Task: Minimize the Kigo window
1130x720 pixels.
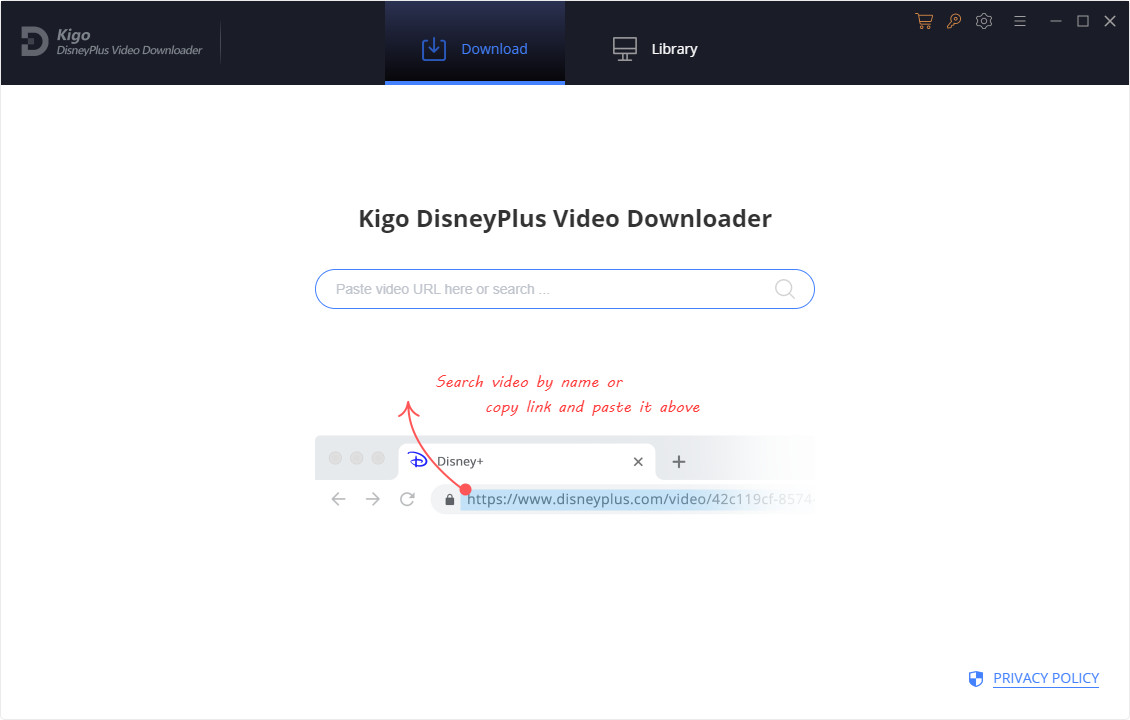Action: (1056, 21)
